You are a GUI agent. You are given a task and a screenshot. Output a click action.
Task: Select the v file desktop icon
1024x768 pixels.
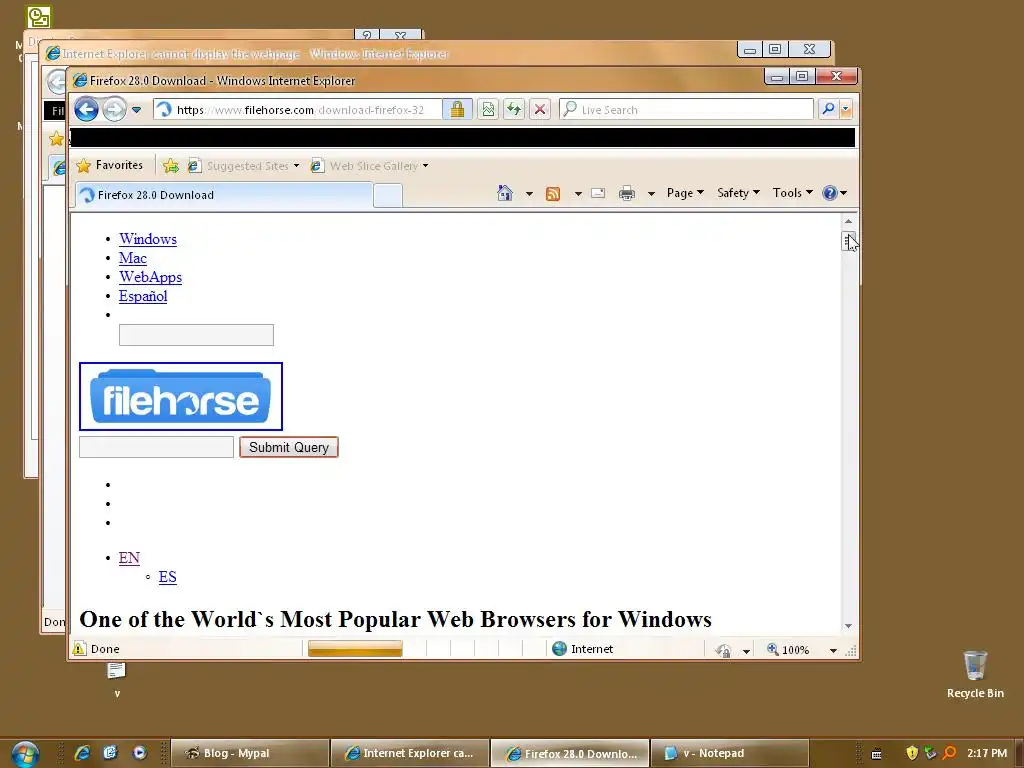coord(117,679)
